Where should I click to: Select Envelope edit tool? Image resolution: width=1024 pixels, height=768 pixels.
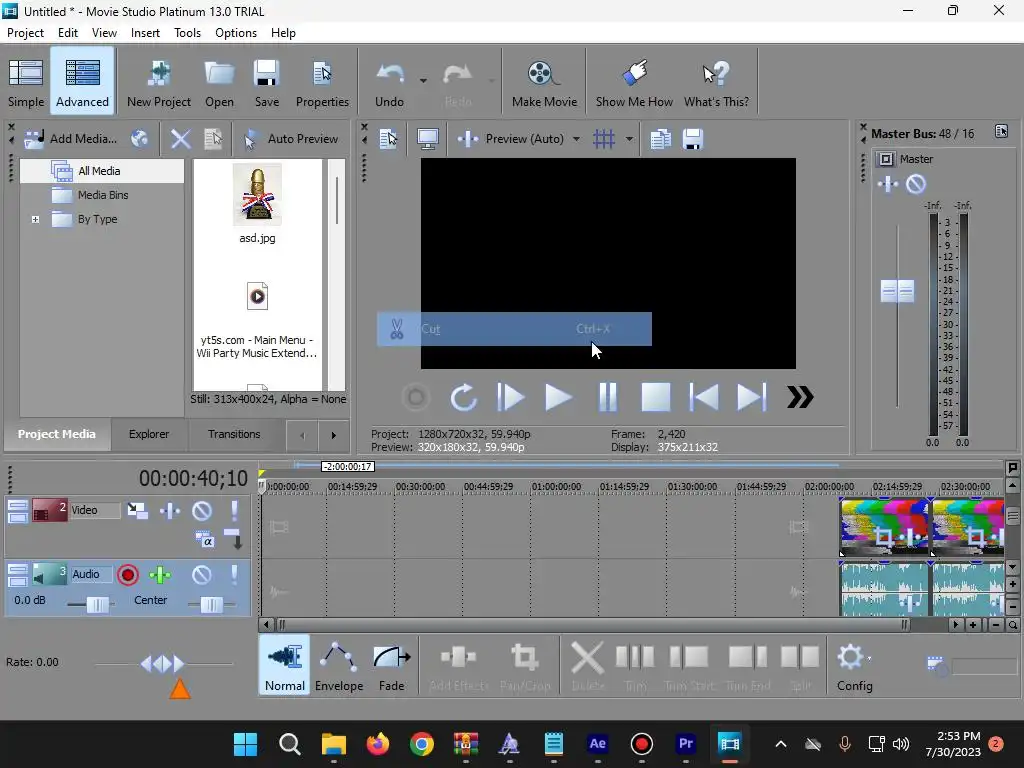339,666
